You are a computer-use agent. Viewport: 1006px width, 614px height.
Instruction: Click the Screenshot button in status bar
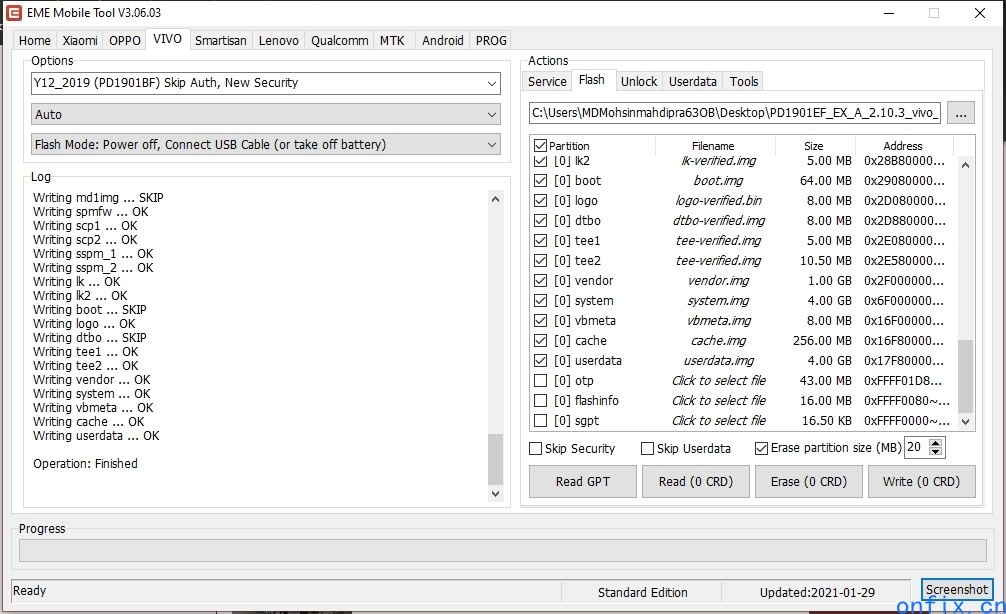tap(956, 590)
